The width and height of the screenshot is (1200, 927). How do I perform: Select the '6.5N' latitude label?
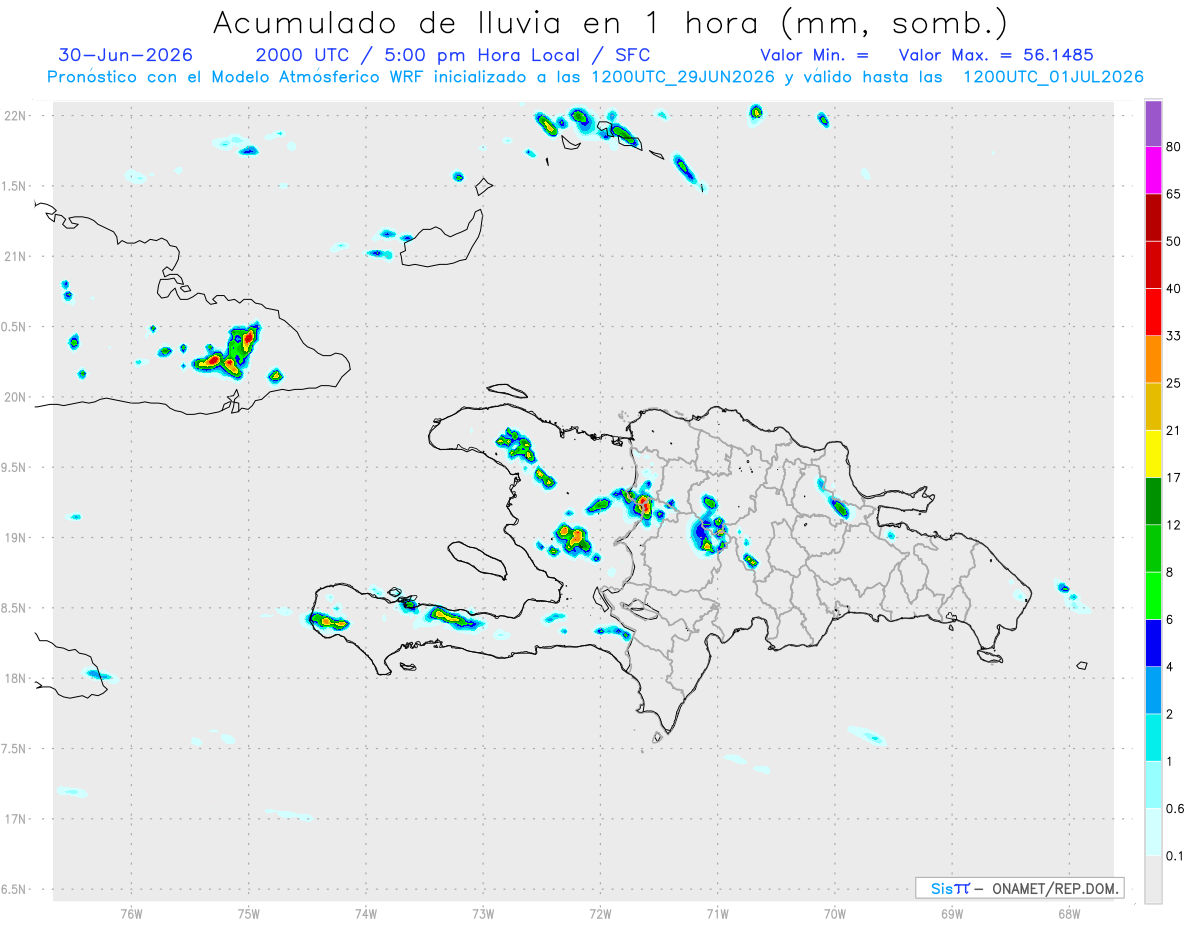click(x=15, y=890)
